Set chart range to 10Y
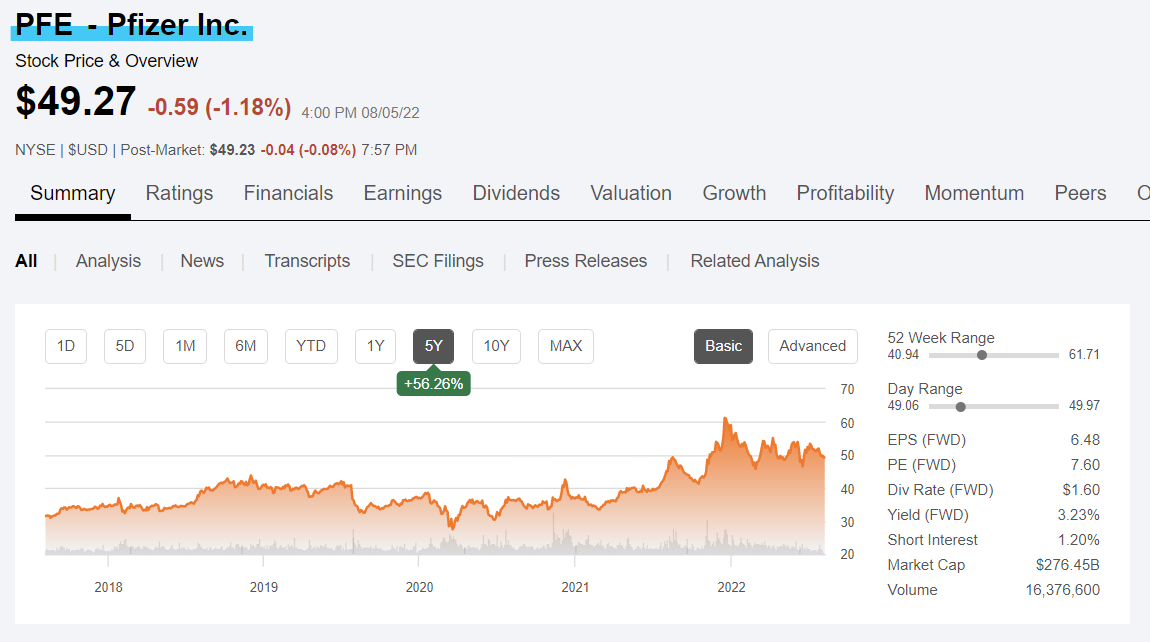Image resolution: width=1150 pixels, height=642 pixels. 497,346
